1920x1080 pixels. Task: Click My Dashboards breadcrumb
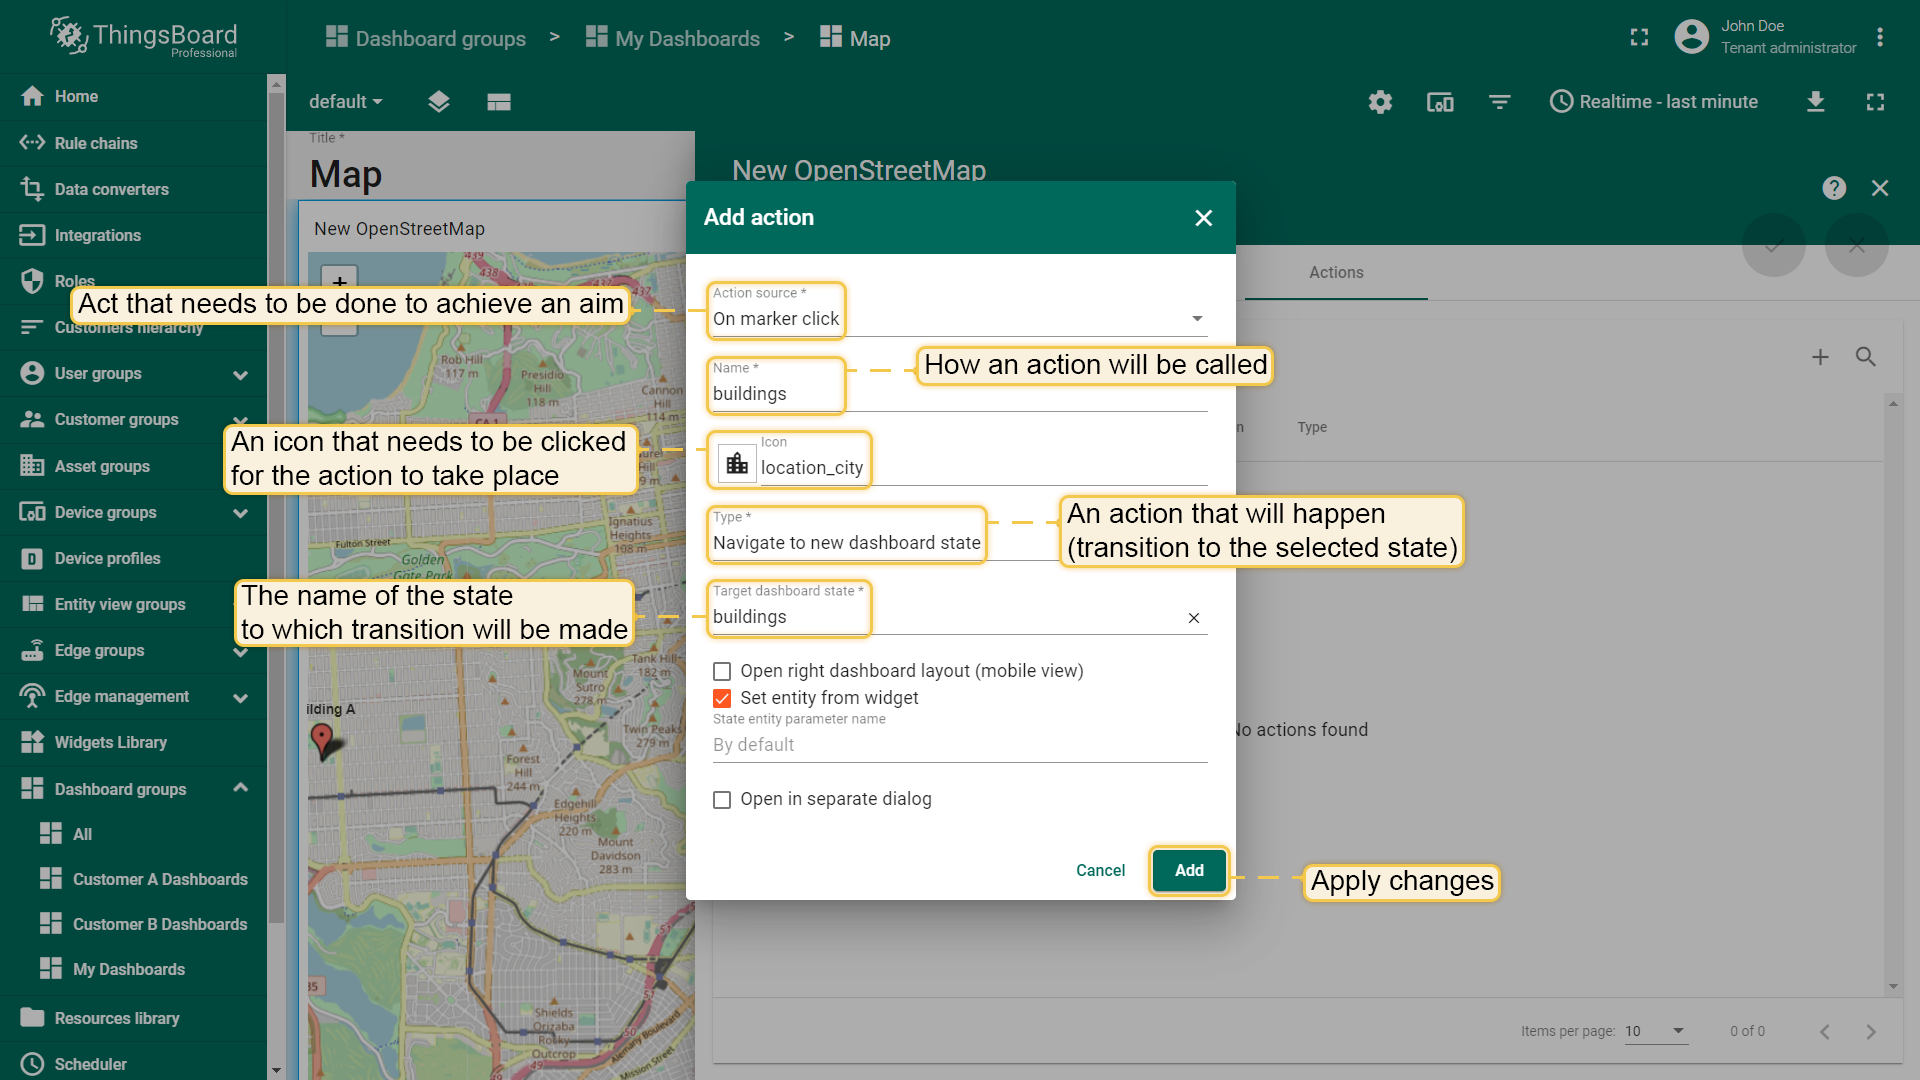673,38
